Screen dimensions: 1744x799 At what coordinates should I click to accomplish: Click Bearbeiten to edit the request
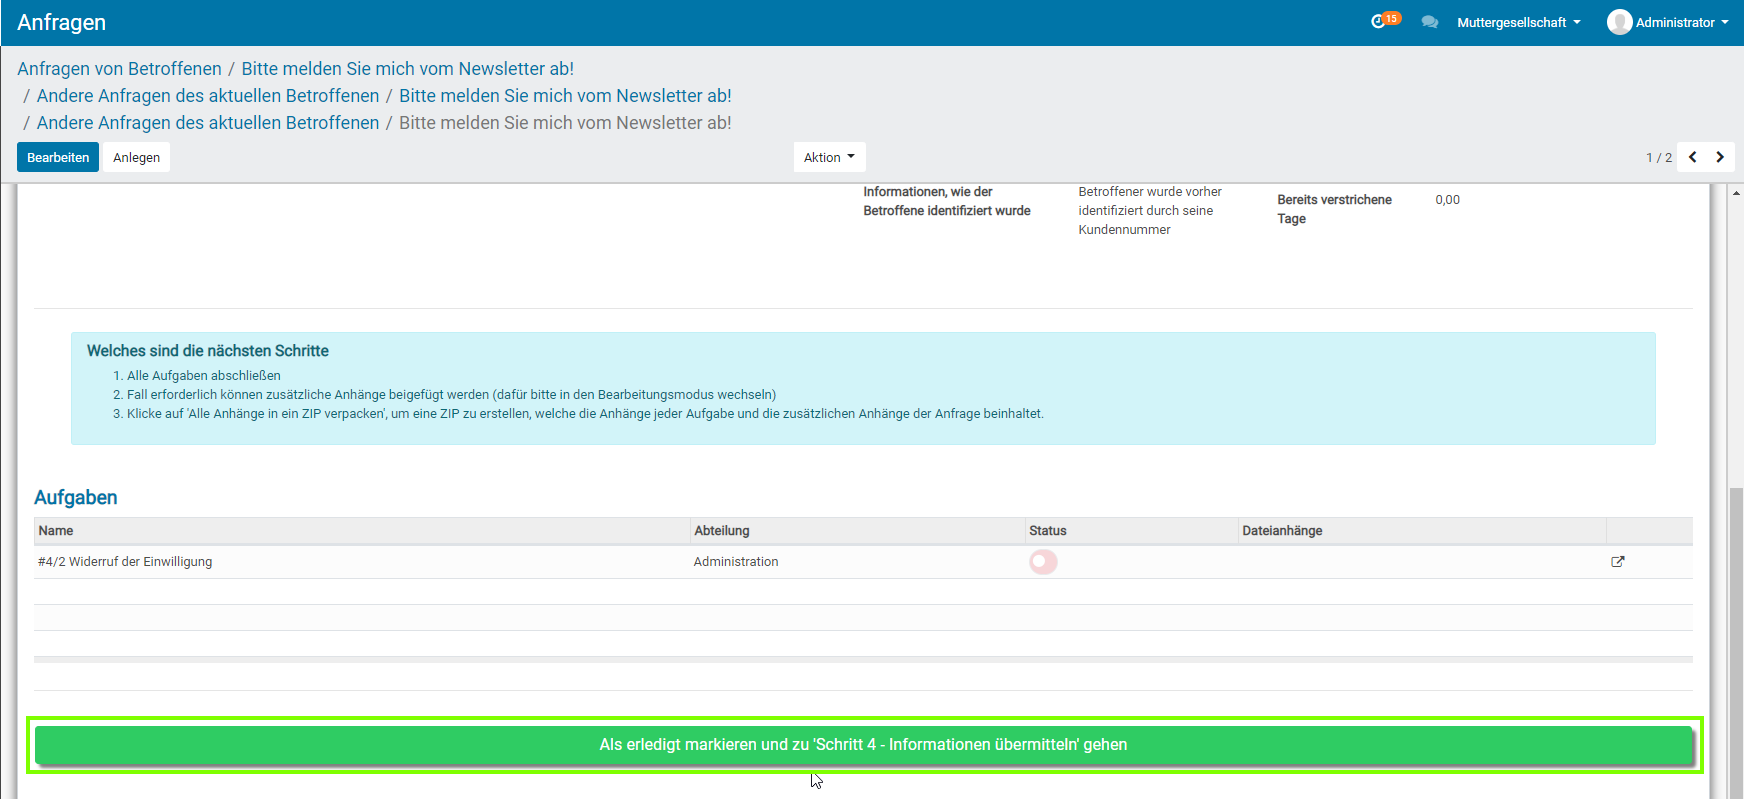(x=58, y=157)
